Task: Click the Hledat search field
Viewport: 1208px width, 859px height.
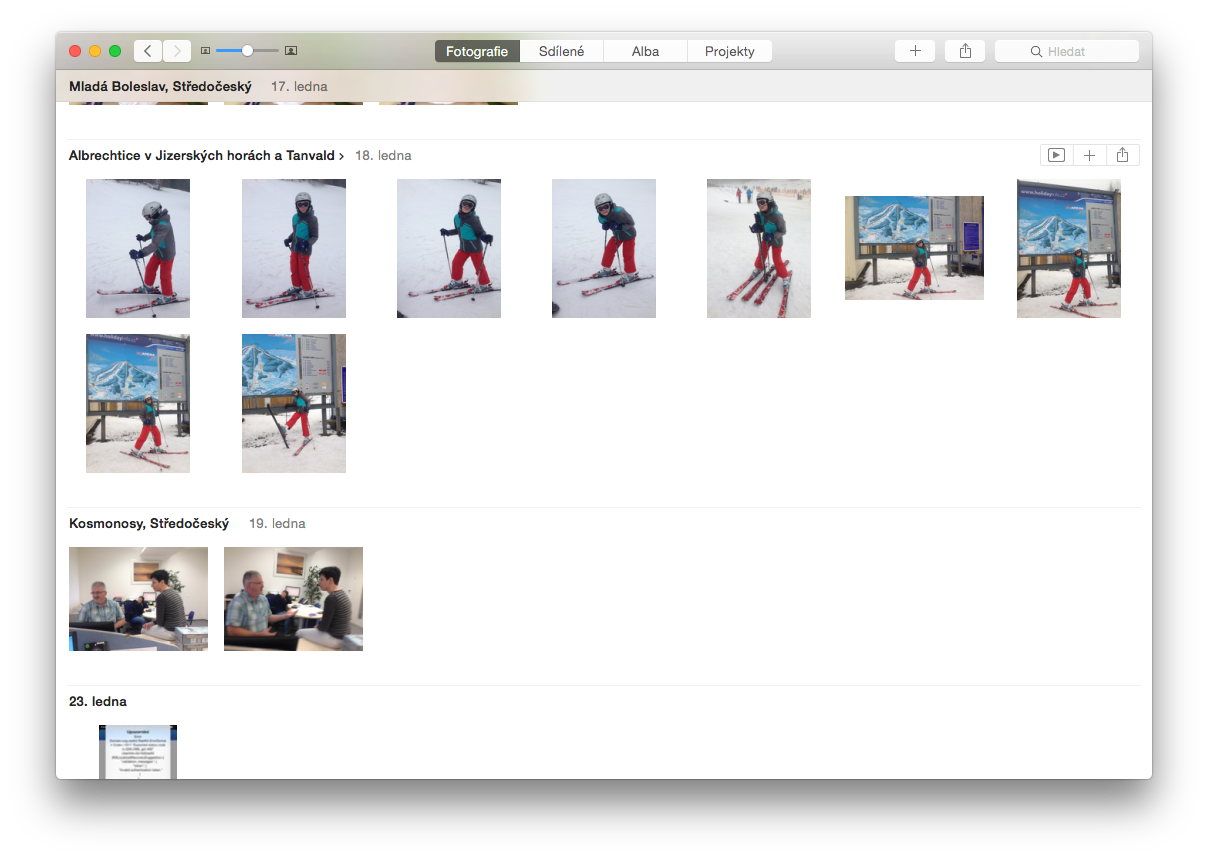Action: tap(1067, 51)
